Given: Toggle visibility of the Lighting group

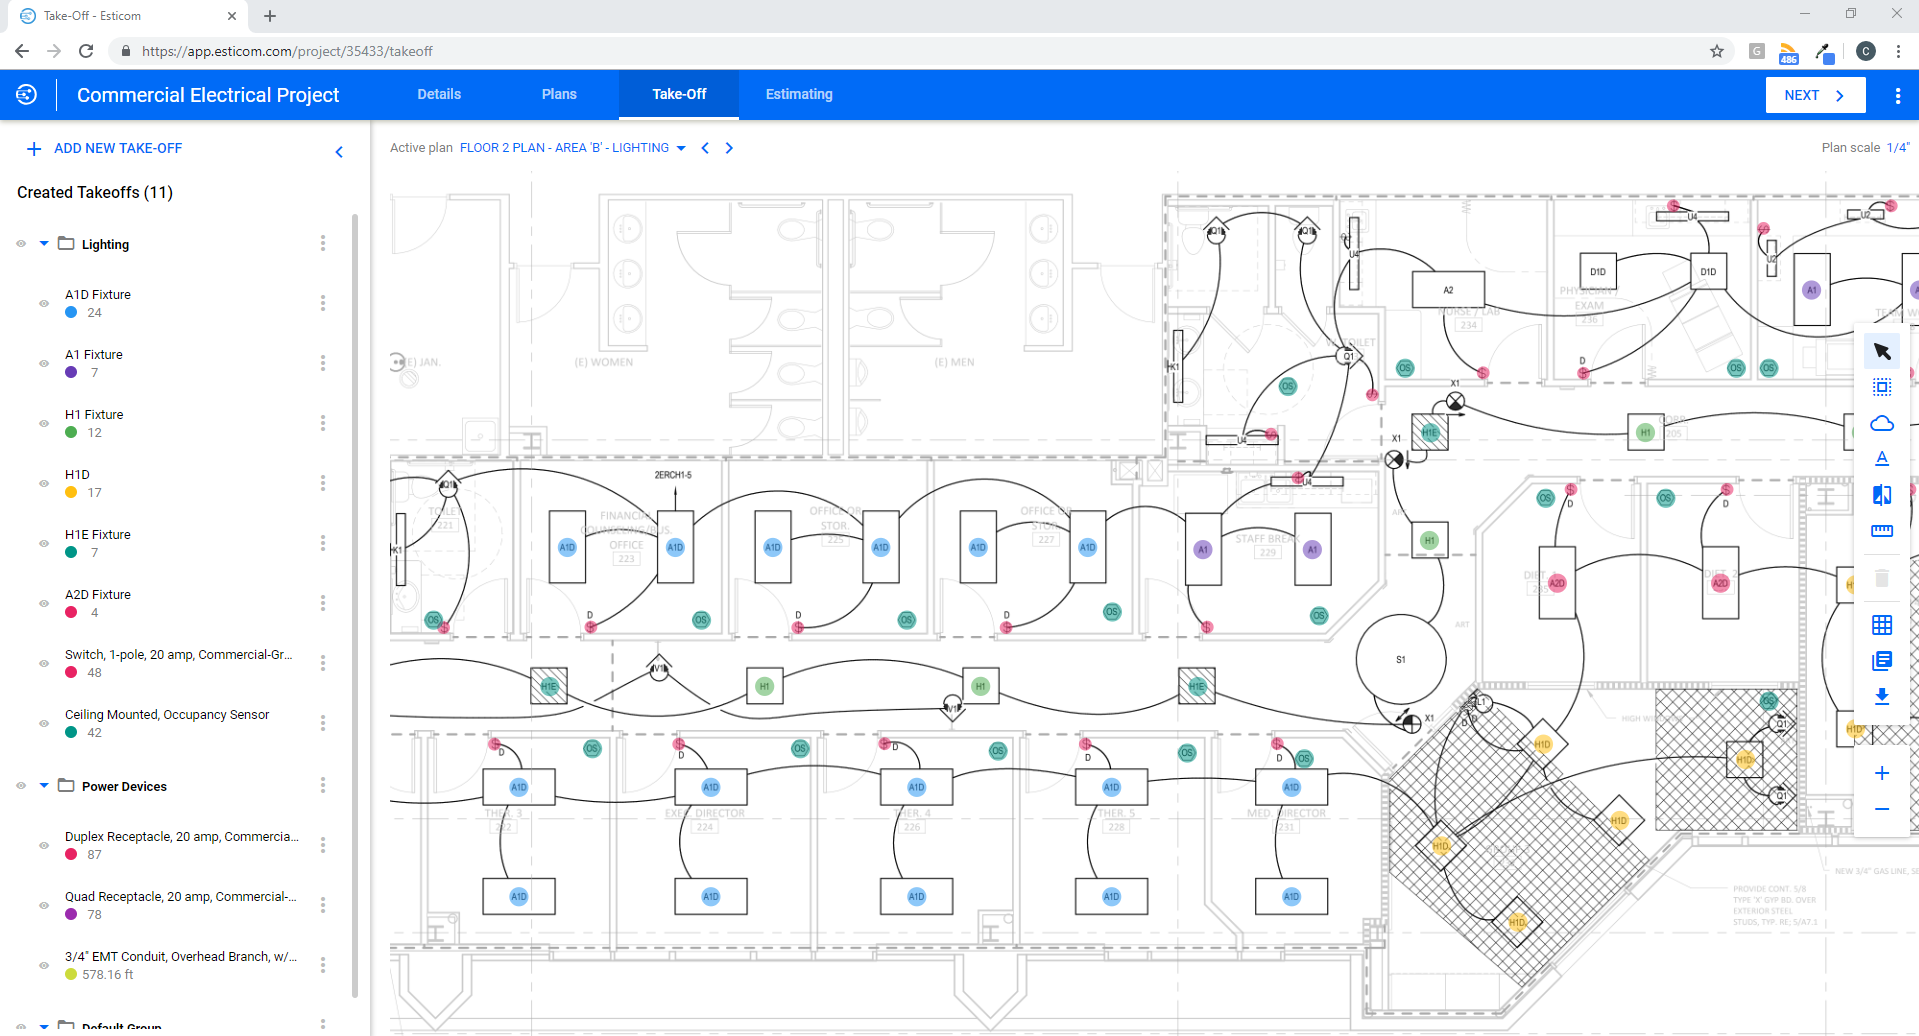Looking at the screenshot, I should [20, 243].
